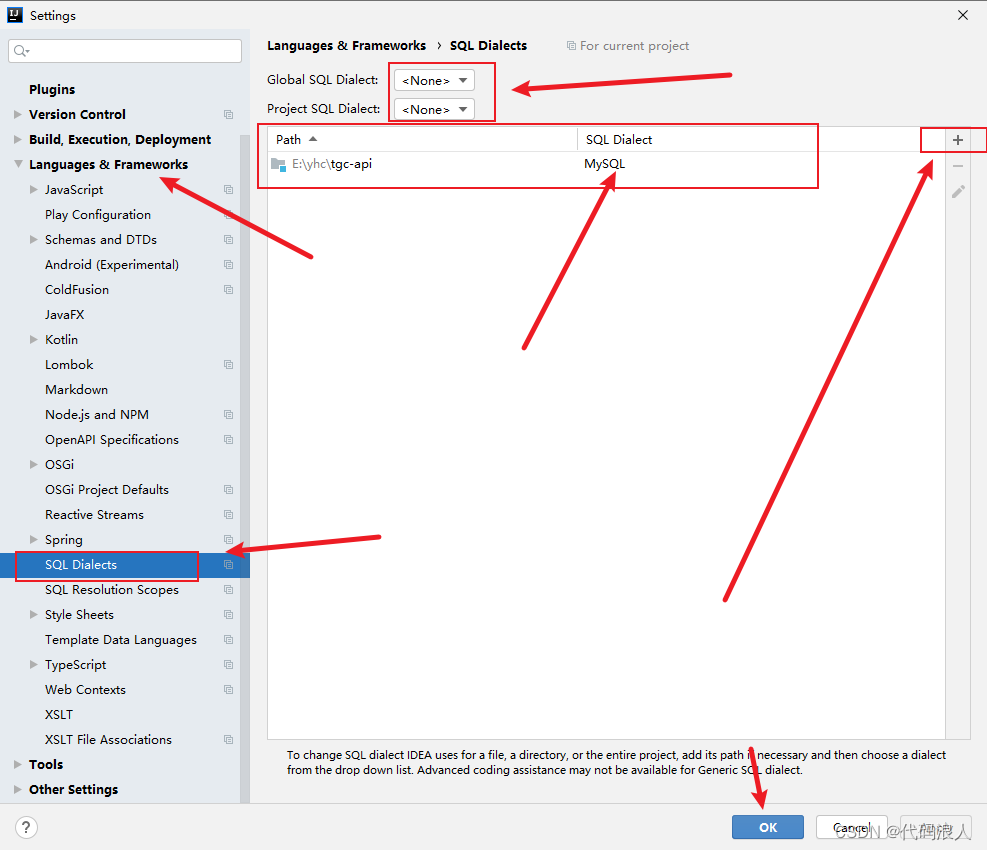
Task: Click the tgc-api folder icon
Action: (278, 164)
